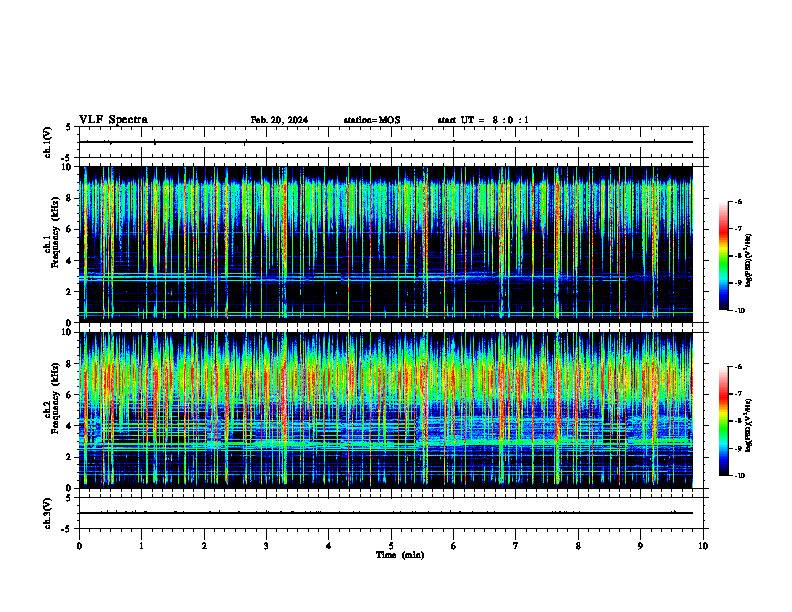The width and height of the screenshot is (792, 612).
Task: Click the ch.2 'Frequency (kHz)' axis title
Action: [x=54, y=400]
